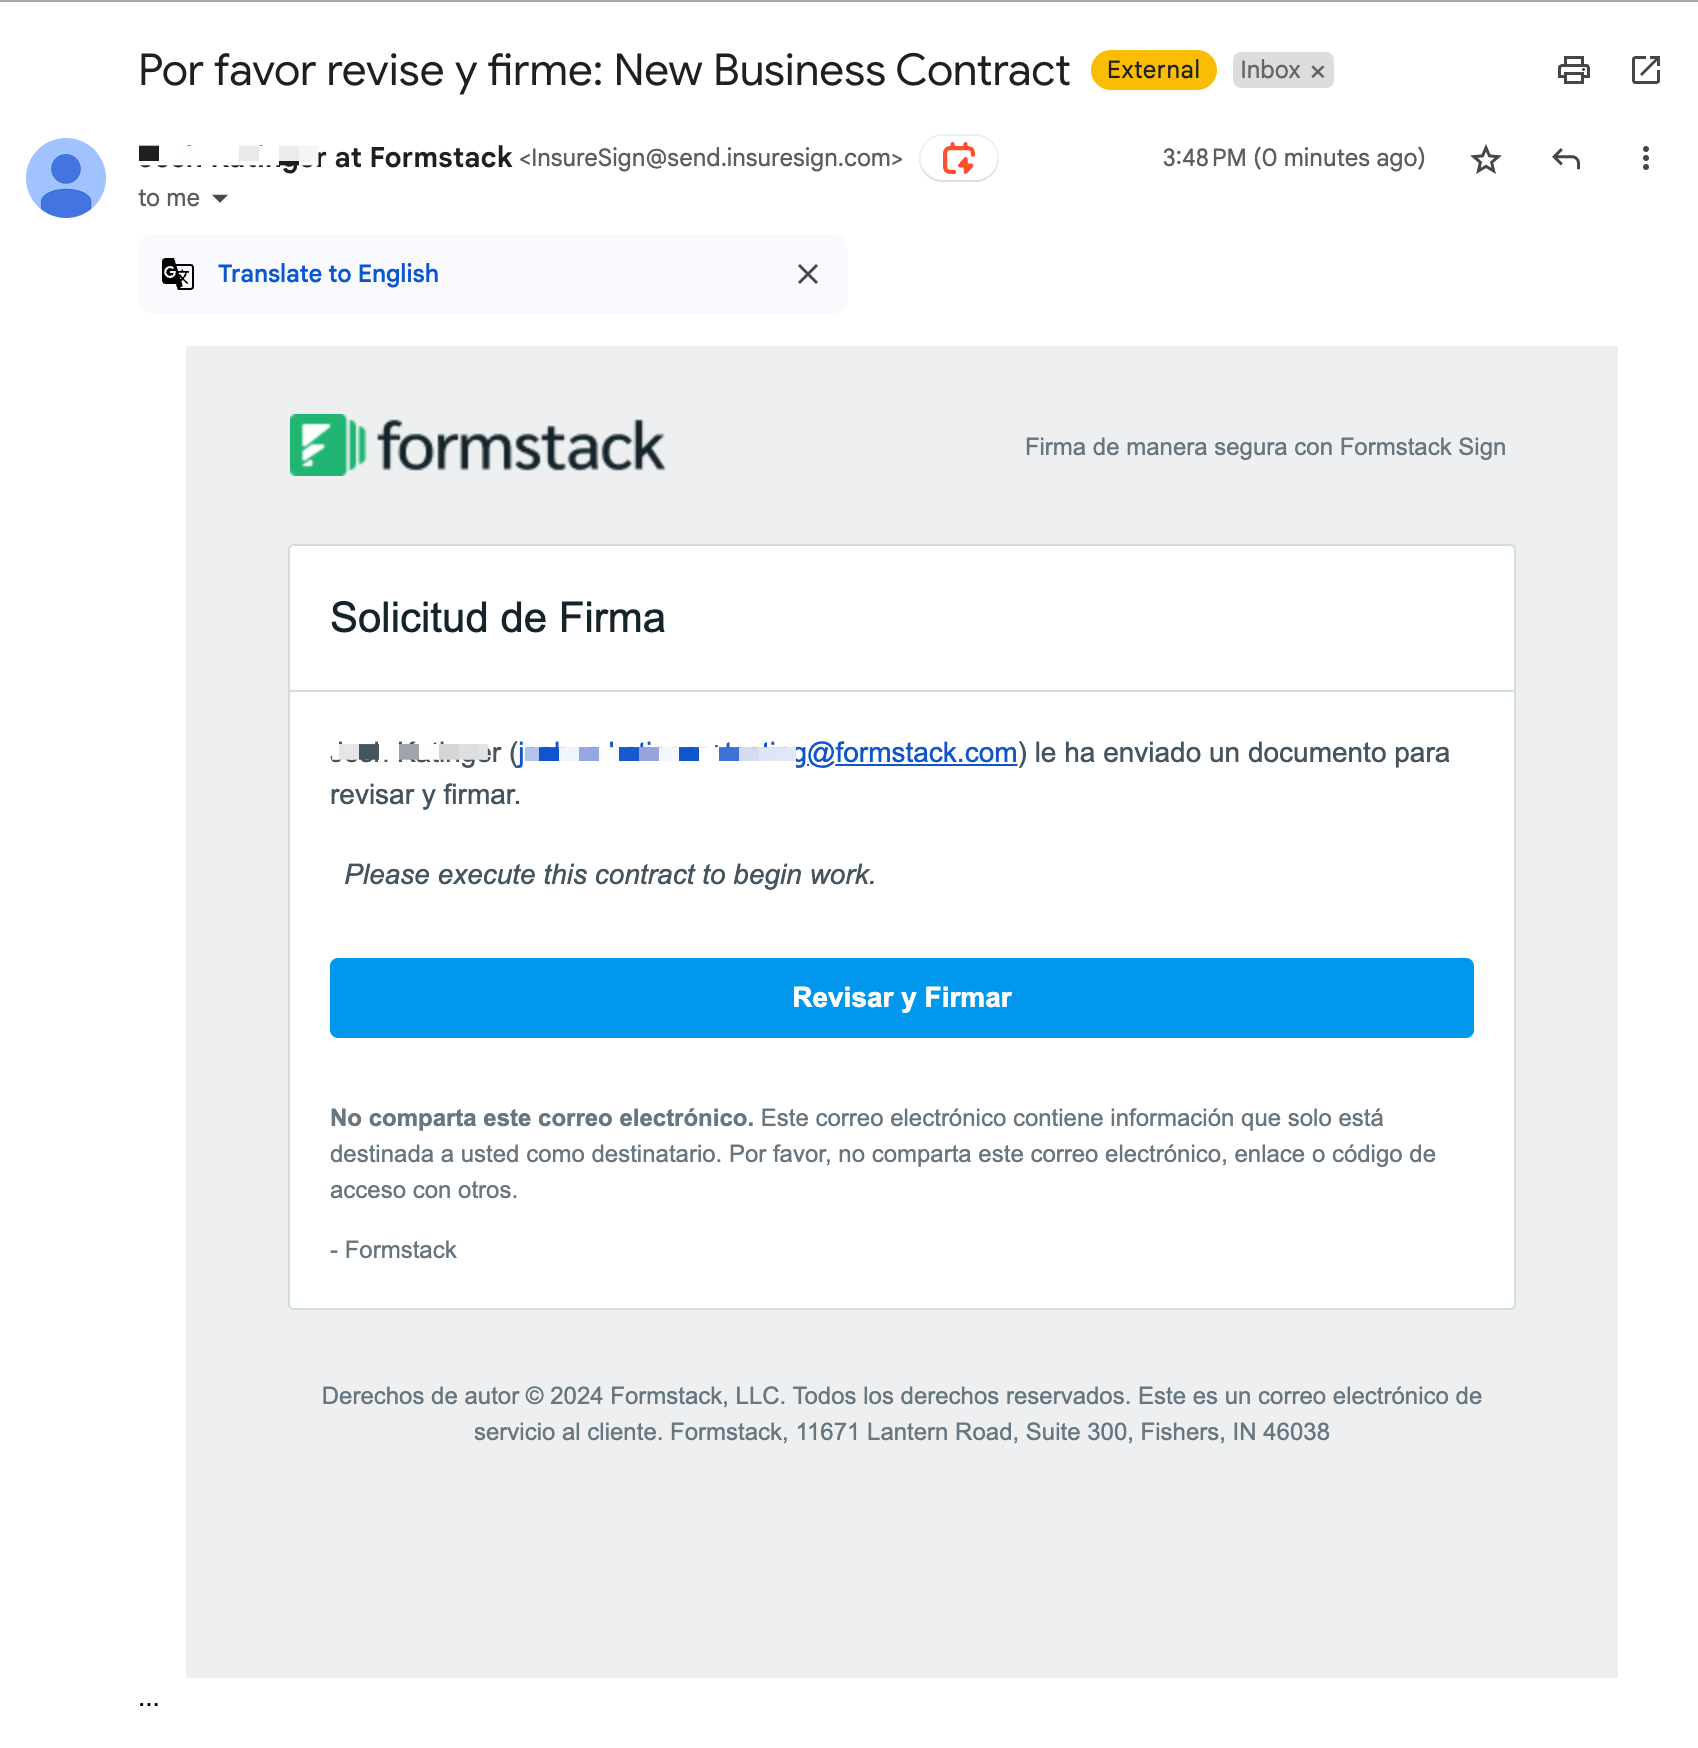Click 'Translate to English' link
This screenshot has height=1748, width=1698.
(x=328, y=274)
